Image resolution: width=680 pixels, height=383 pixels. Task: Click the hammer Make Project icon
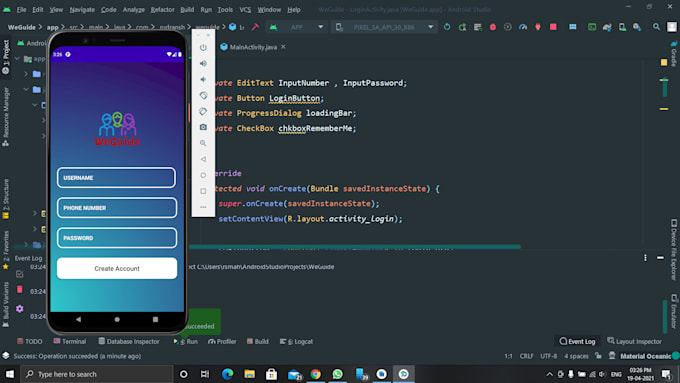pos(255,27)
